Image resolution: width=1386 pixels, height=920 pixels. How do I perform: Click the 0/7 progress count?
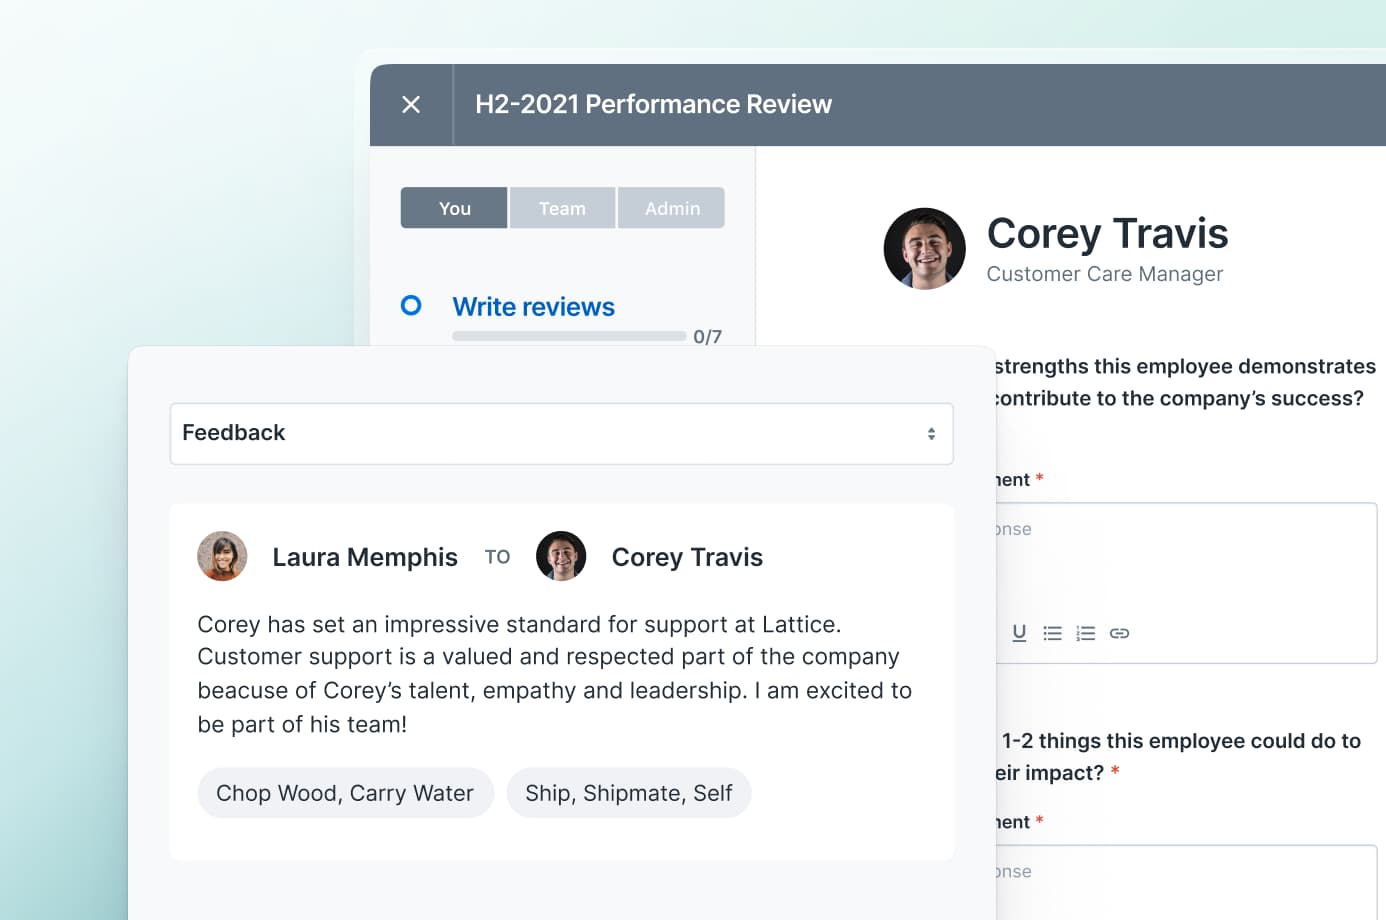[707, 337]
